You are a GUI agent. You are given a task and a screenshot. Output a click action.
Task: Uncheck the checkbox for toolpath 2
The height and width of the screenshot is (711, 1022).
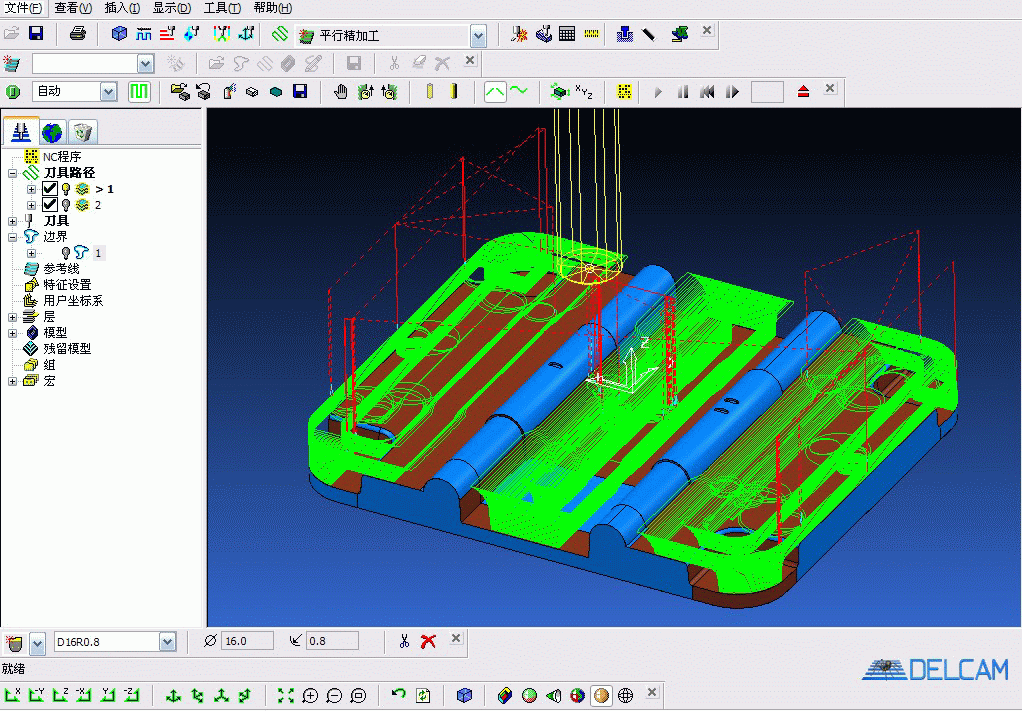click(x=50, y=205)
